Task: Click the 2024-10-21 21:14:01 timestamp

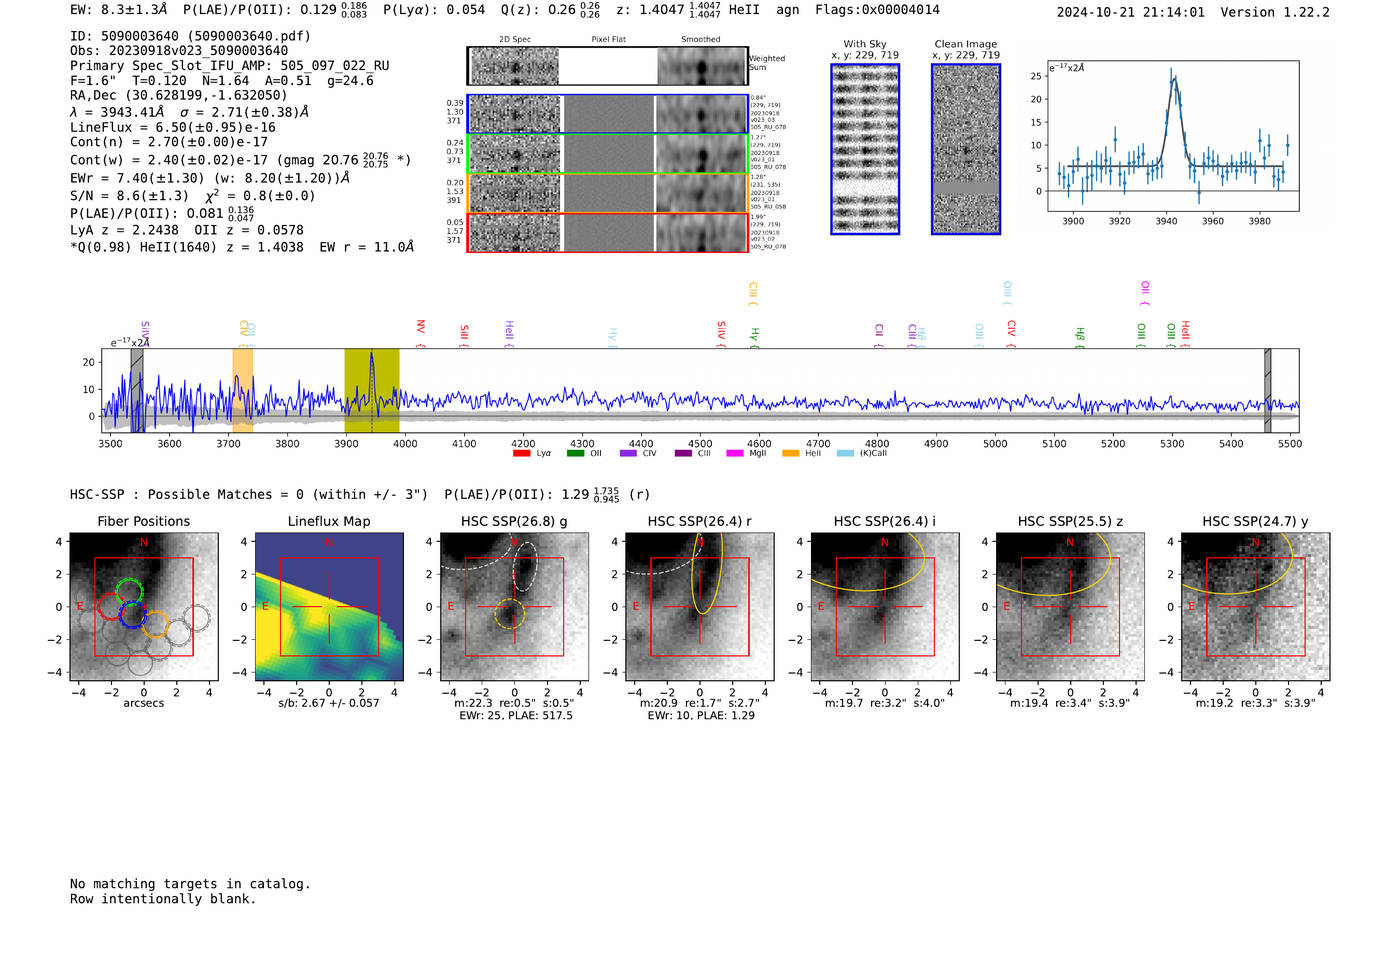Action: [x=1131, y=12]
